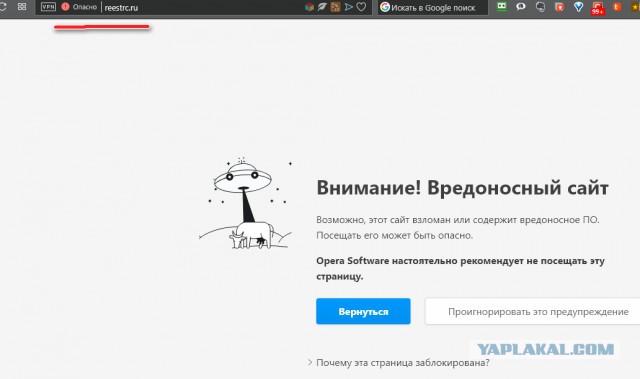This screenshot has width=640, height=379.
Task: Open the Speed Dial start page grid
Action: 22,7
